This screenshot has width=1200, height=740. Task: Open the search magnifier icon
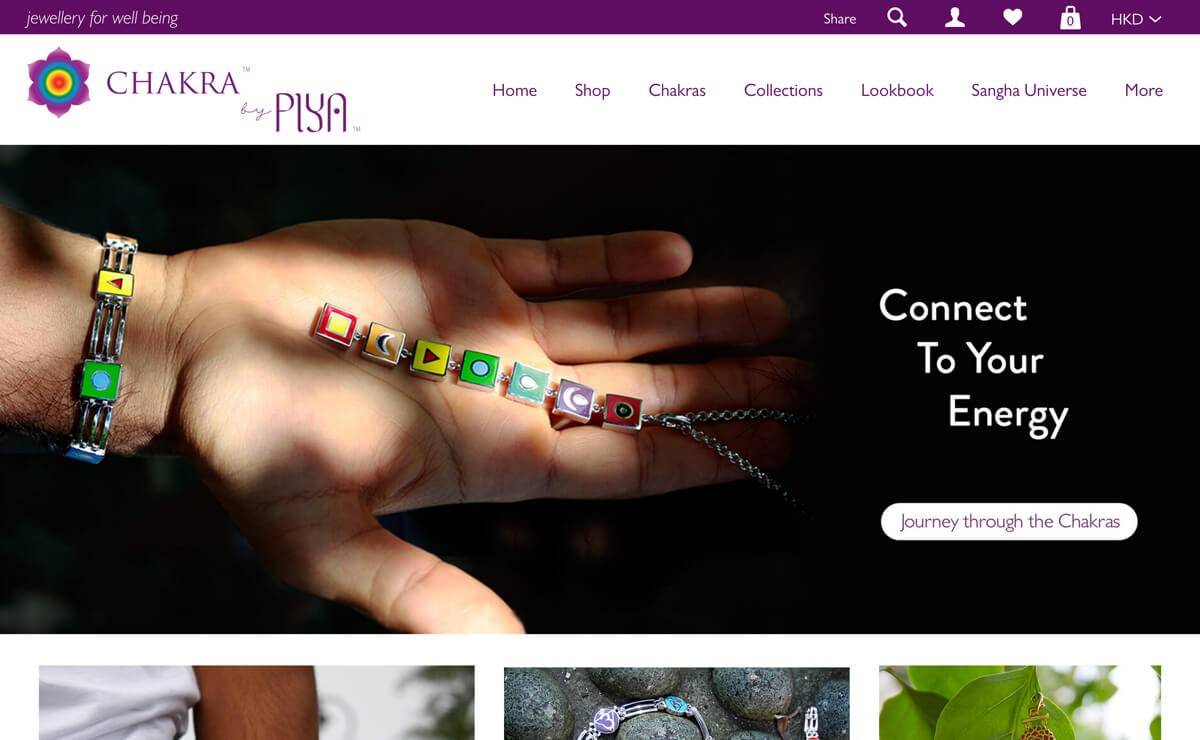click(x=897, y=17)
